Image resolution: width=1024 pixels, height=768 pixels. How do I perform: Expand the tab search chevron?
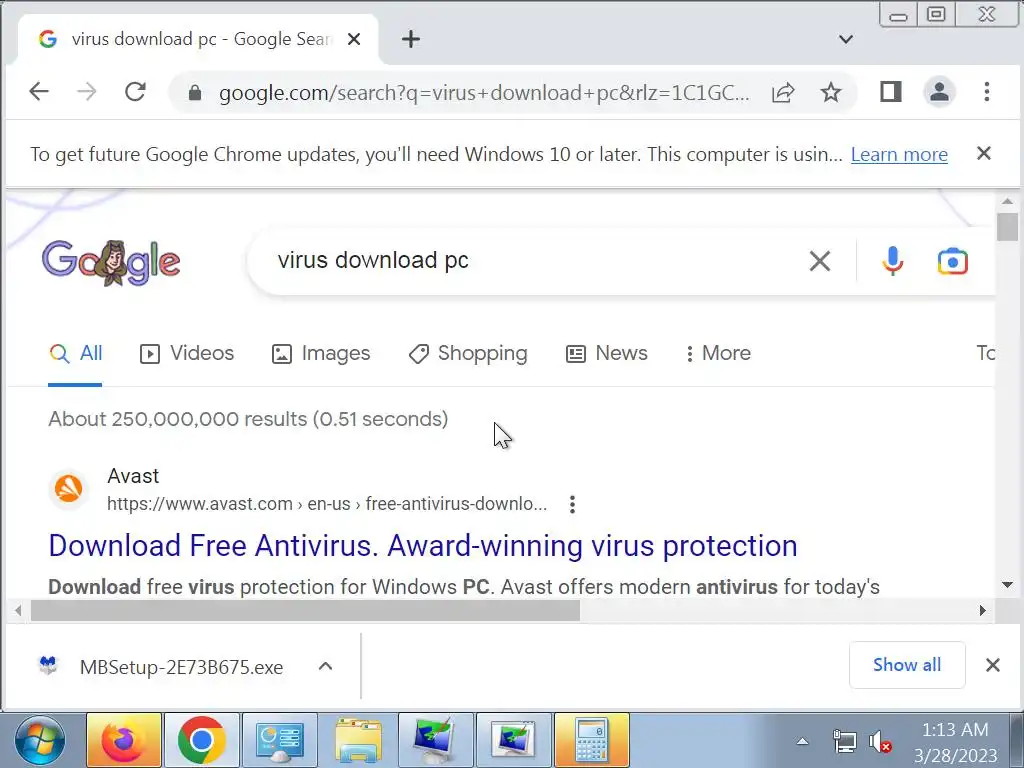pyautogui.click(x=846, y=39)
